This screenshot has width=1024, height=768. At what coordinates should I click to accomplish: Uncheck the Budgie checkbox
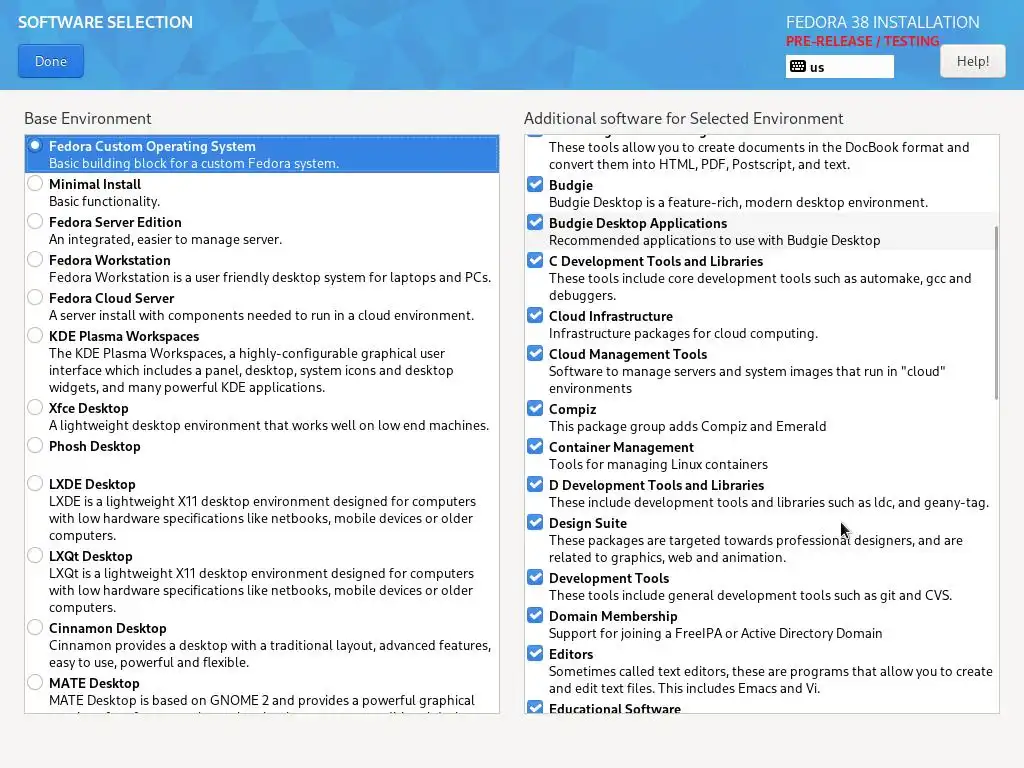point(535,184)
